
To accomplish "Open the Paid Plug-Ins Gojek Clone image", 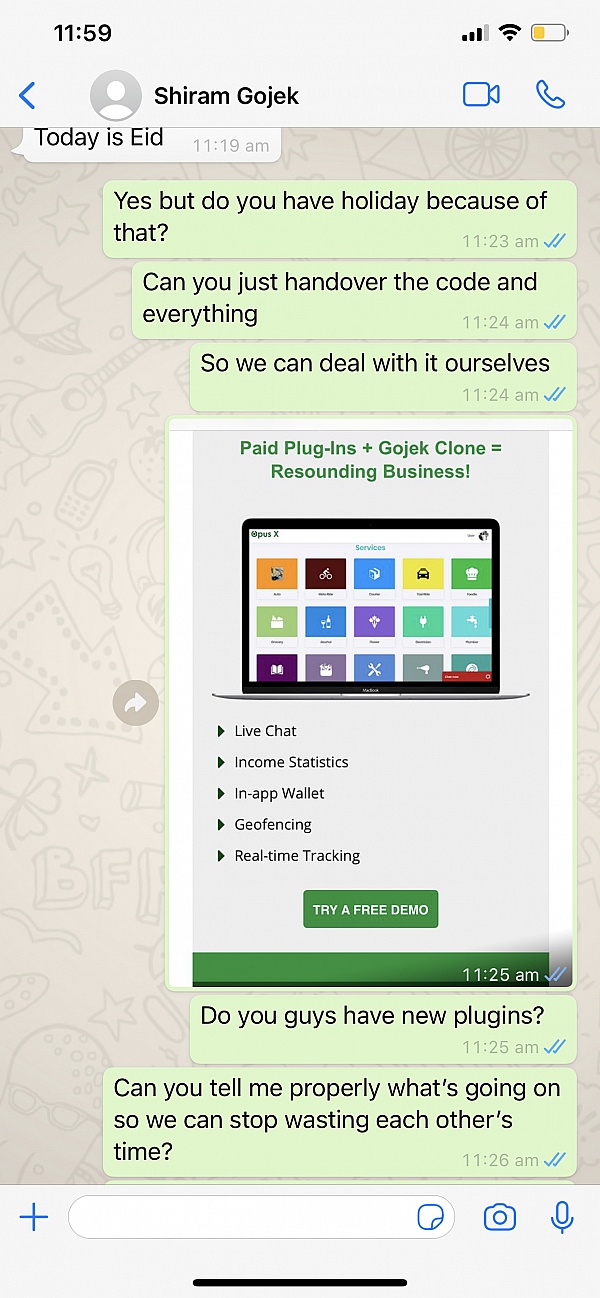I will [x=370, y=704].
